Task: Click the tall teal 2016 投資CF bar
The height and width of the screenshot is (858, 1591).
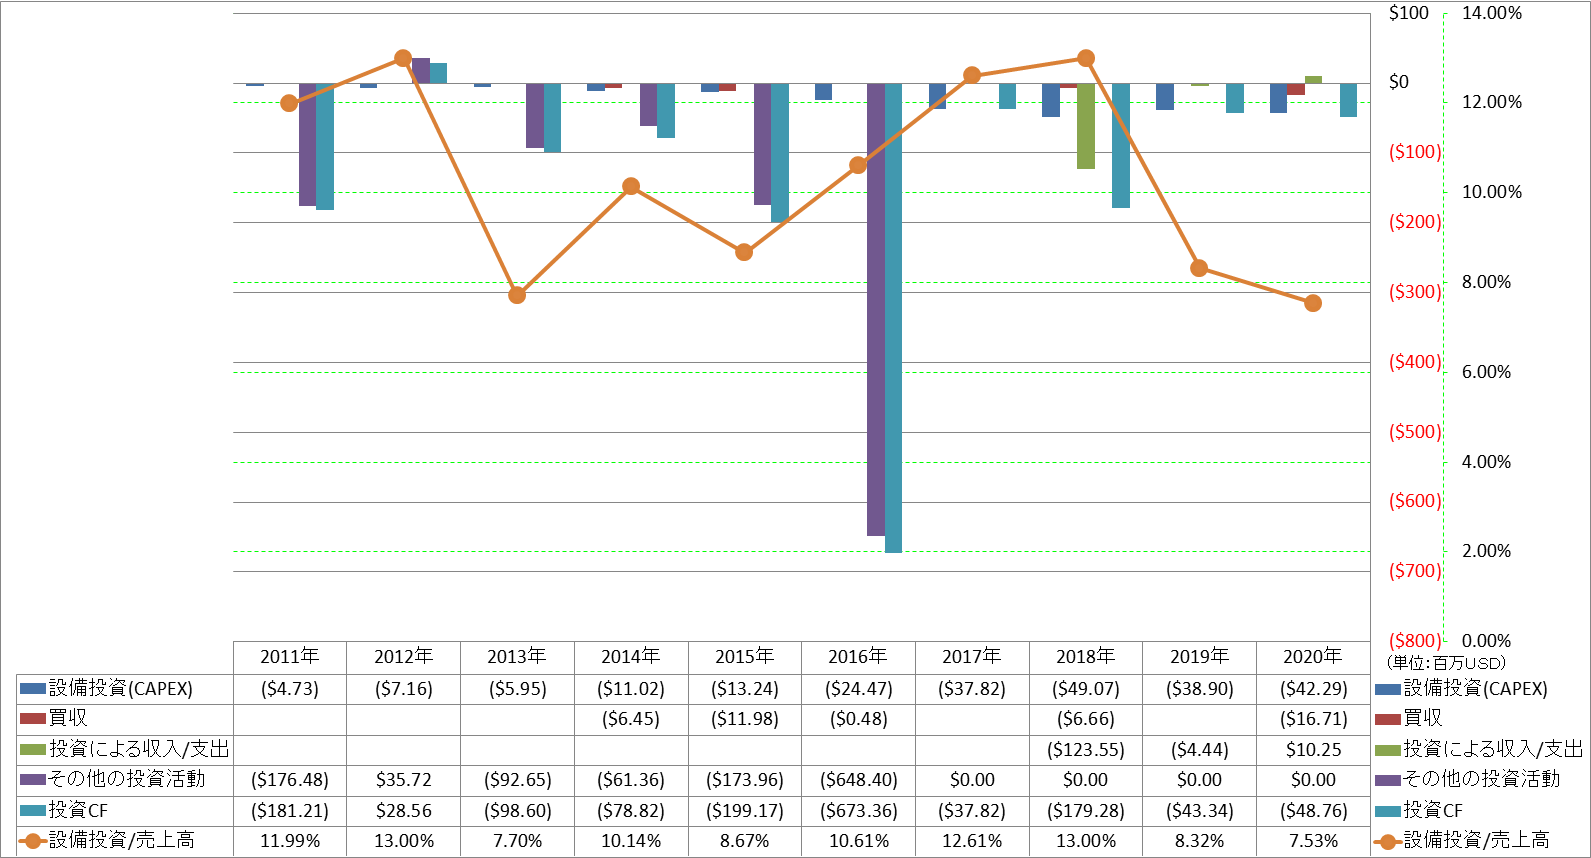Action: [893, 318]
